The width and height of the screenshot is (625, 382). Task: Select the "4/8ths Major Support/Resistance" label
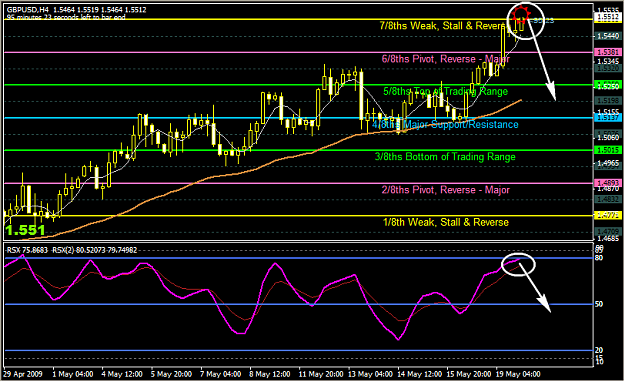[x=445, y=124]
